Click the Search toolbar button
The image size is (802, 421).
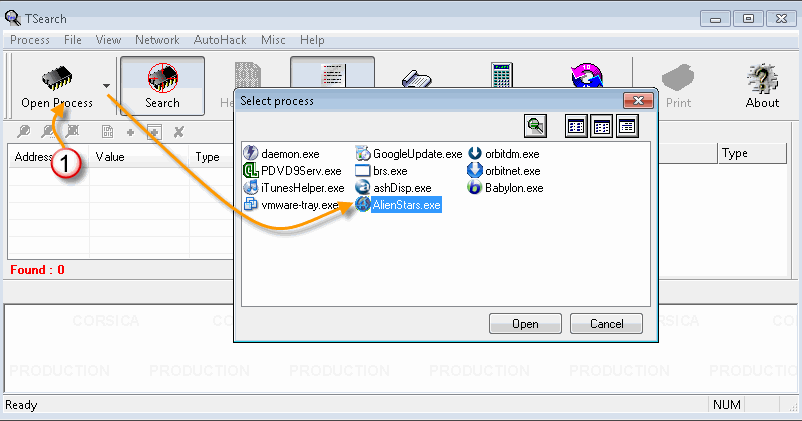pyautogui.click(x=163, y=86)
